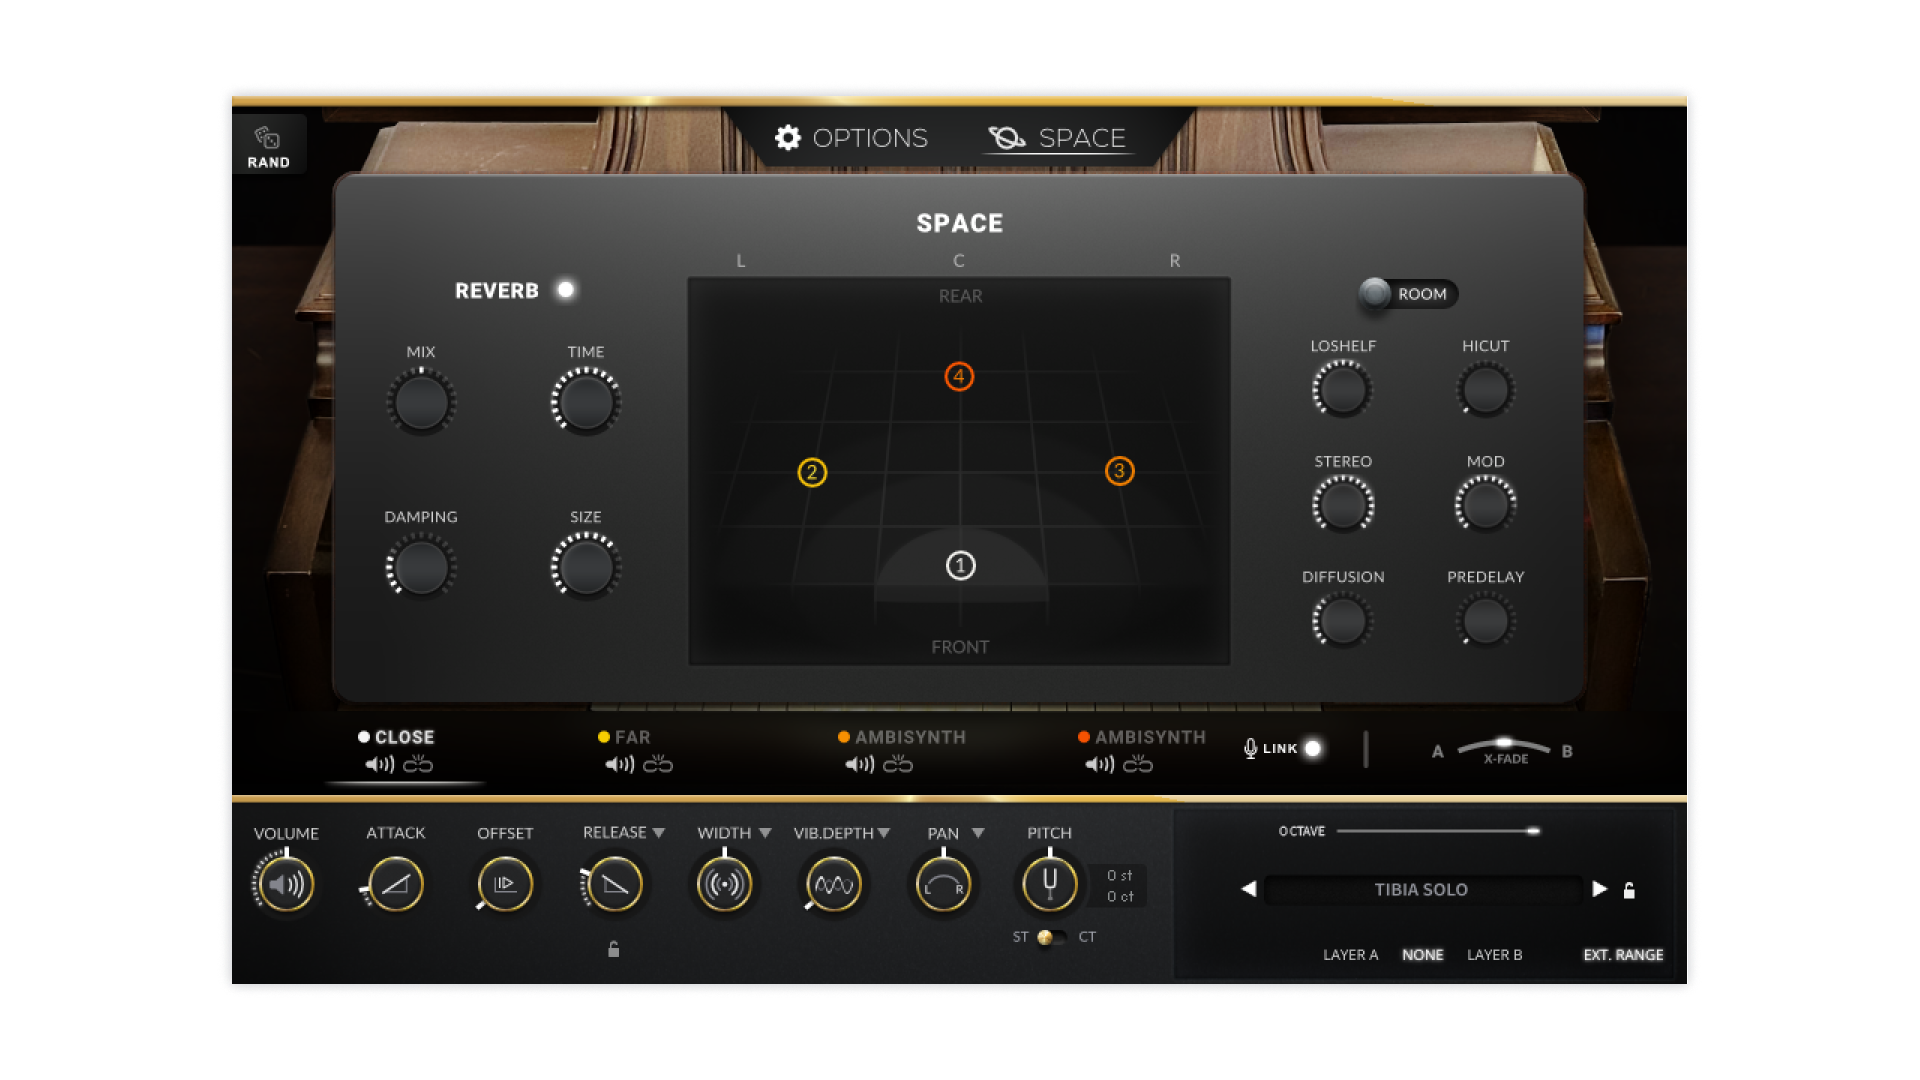The width and height of the screenshot is (1920, 1080).
Task: Click the lock icon next to TIBIA SOLO
Action: (x=1630, y=890)
